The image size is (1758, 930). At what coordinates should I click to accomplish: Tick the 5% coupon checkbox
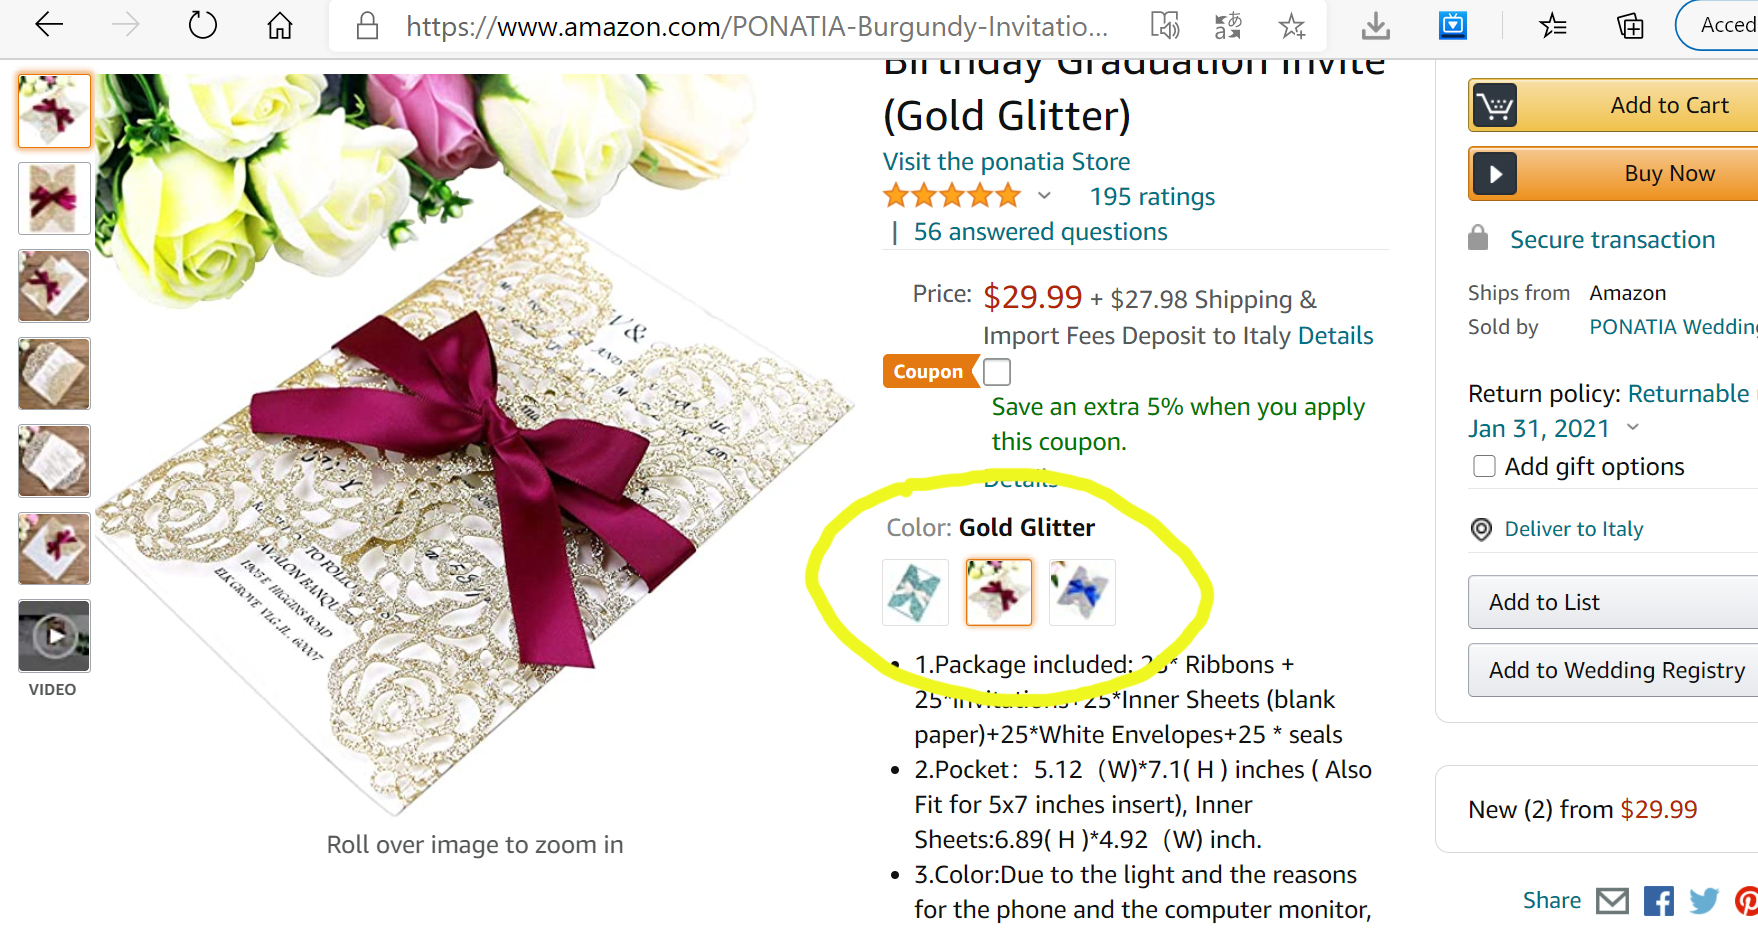[997, 372]
